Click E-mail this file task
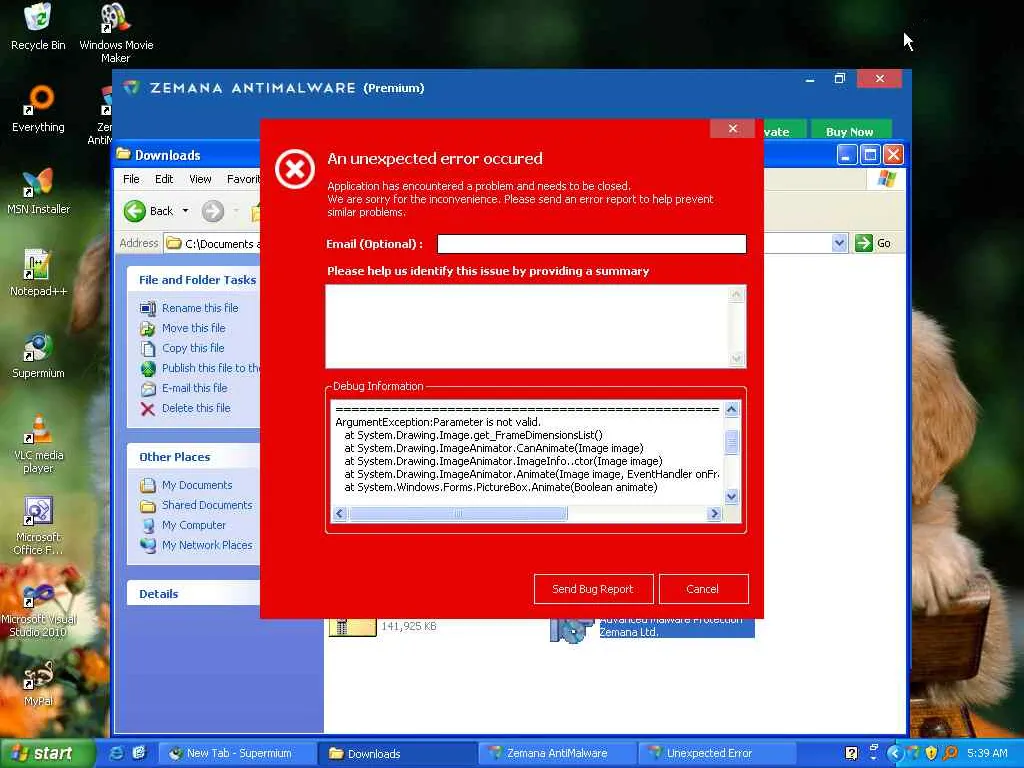This screenshot has height=768, width=1024. click(x=195, y=388)
